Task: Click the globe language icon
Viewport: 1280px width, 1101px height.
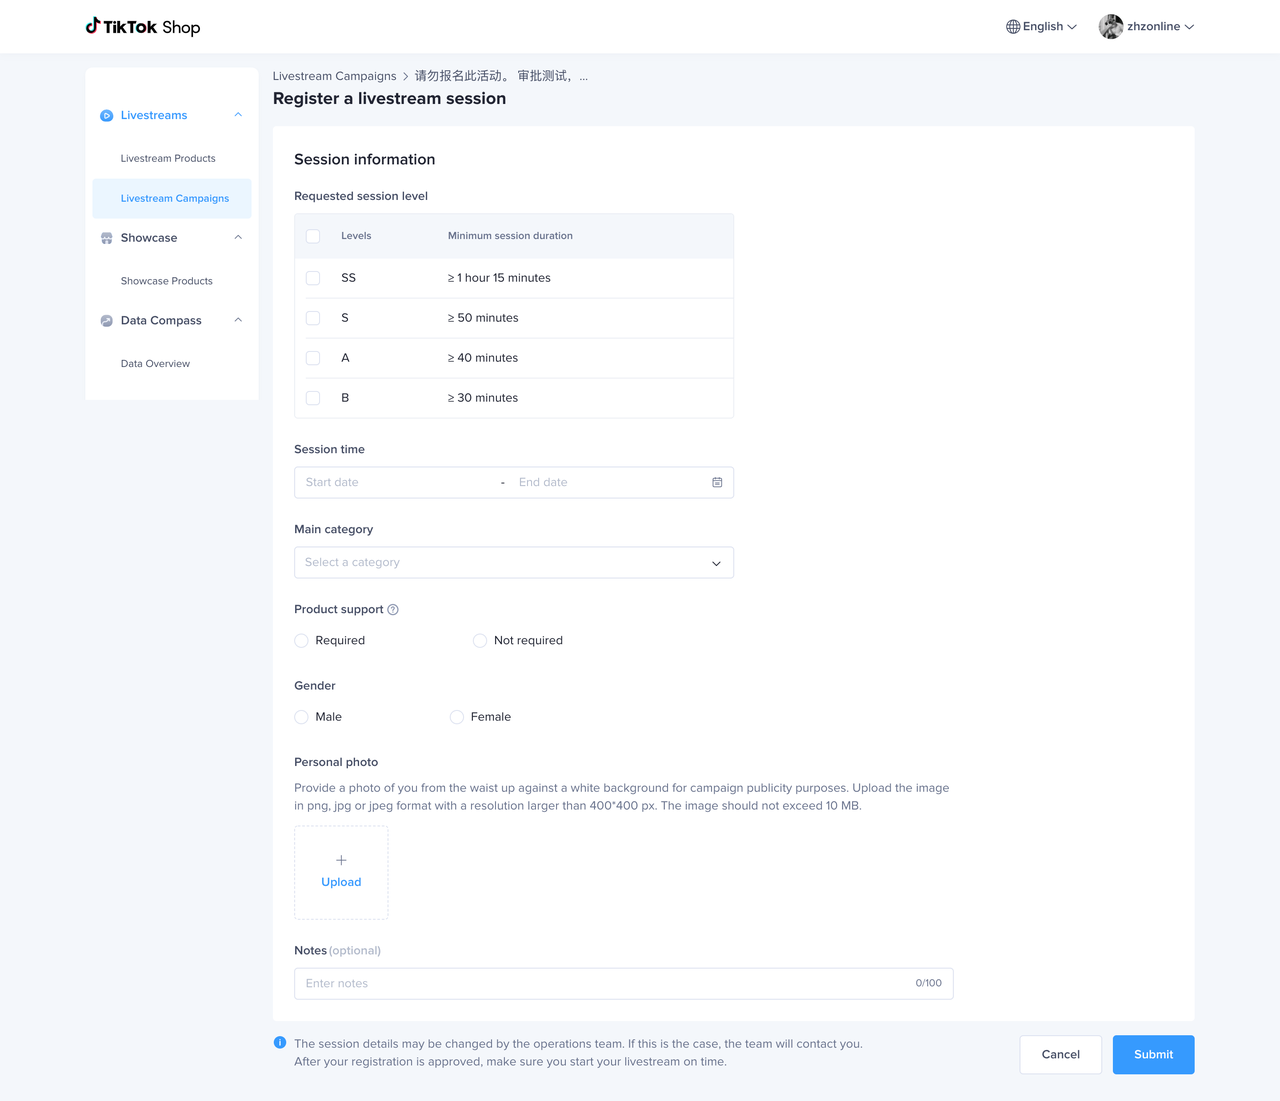Action: [1012, 27]
